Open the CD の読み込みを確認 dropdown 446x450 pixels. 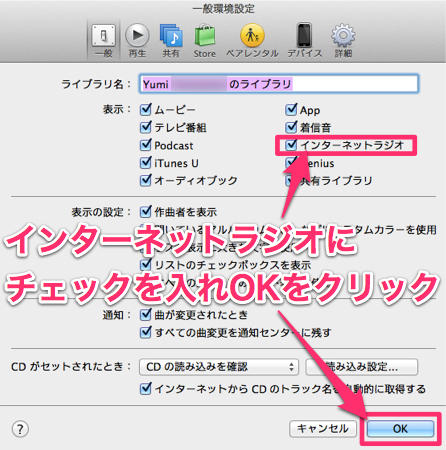[219, 367]
